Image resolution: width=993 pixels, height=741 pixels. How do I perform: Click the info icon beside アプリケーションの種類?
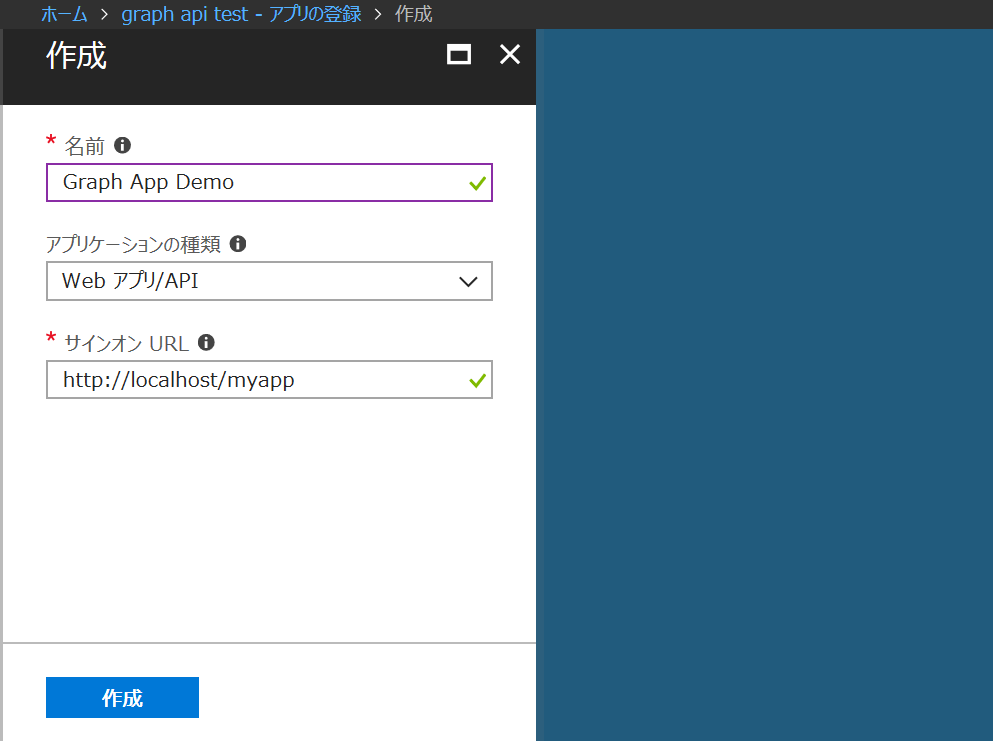pyautogui.click(x=237, y=244)
